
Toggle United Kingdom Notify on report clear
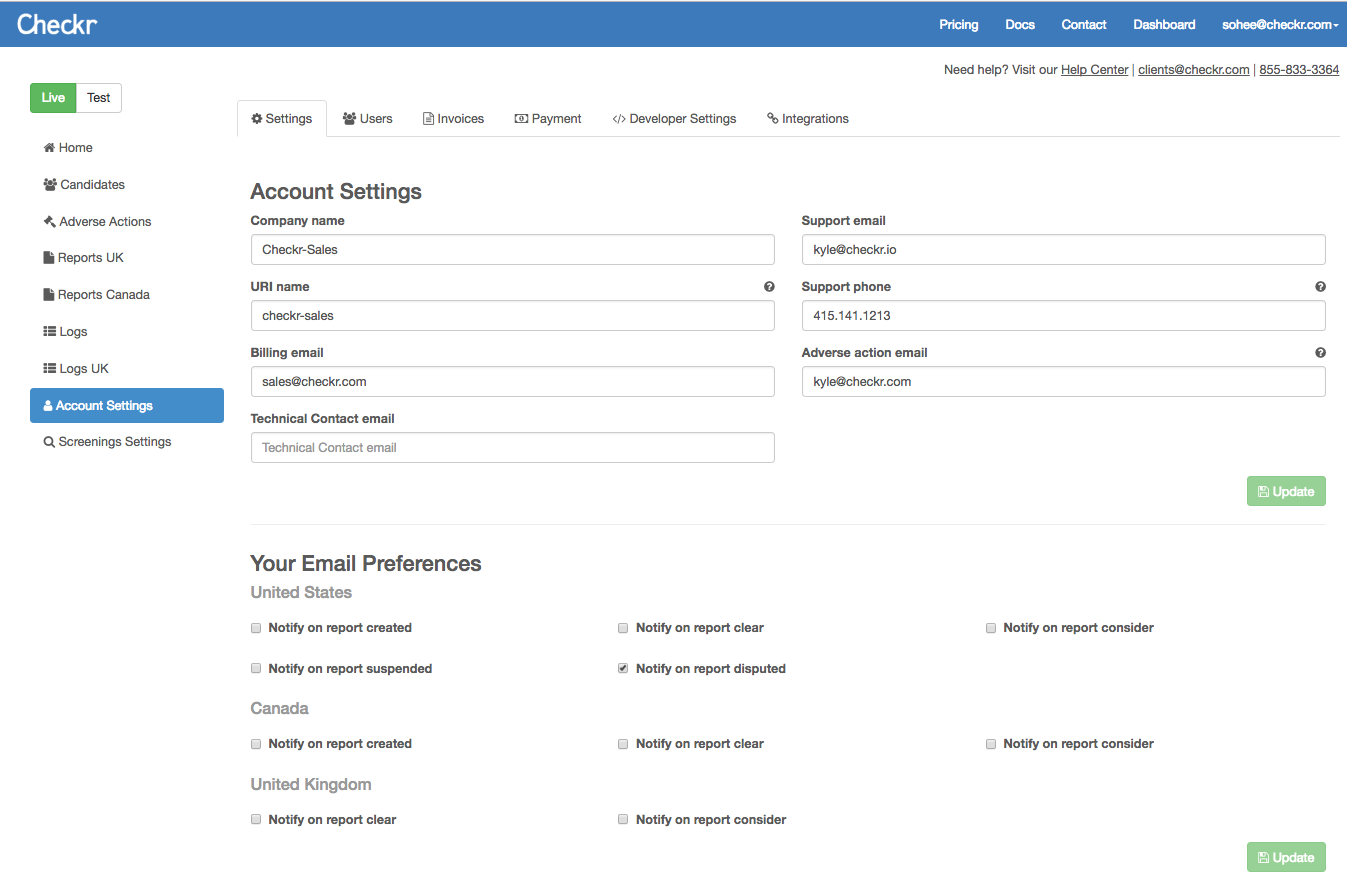tap(256, 819)
